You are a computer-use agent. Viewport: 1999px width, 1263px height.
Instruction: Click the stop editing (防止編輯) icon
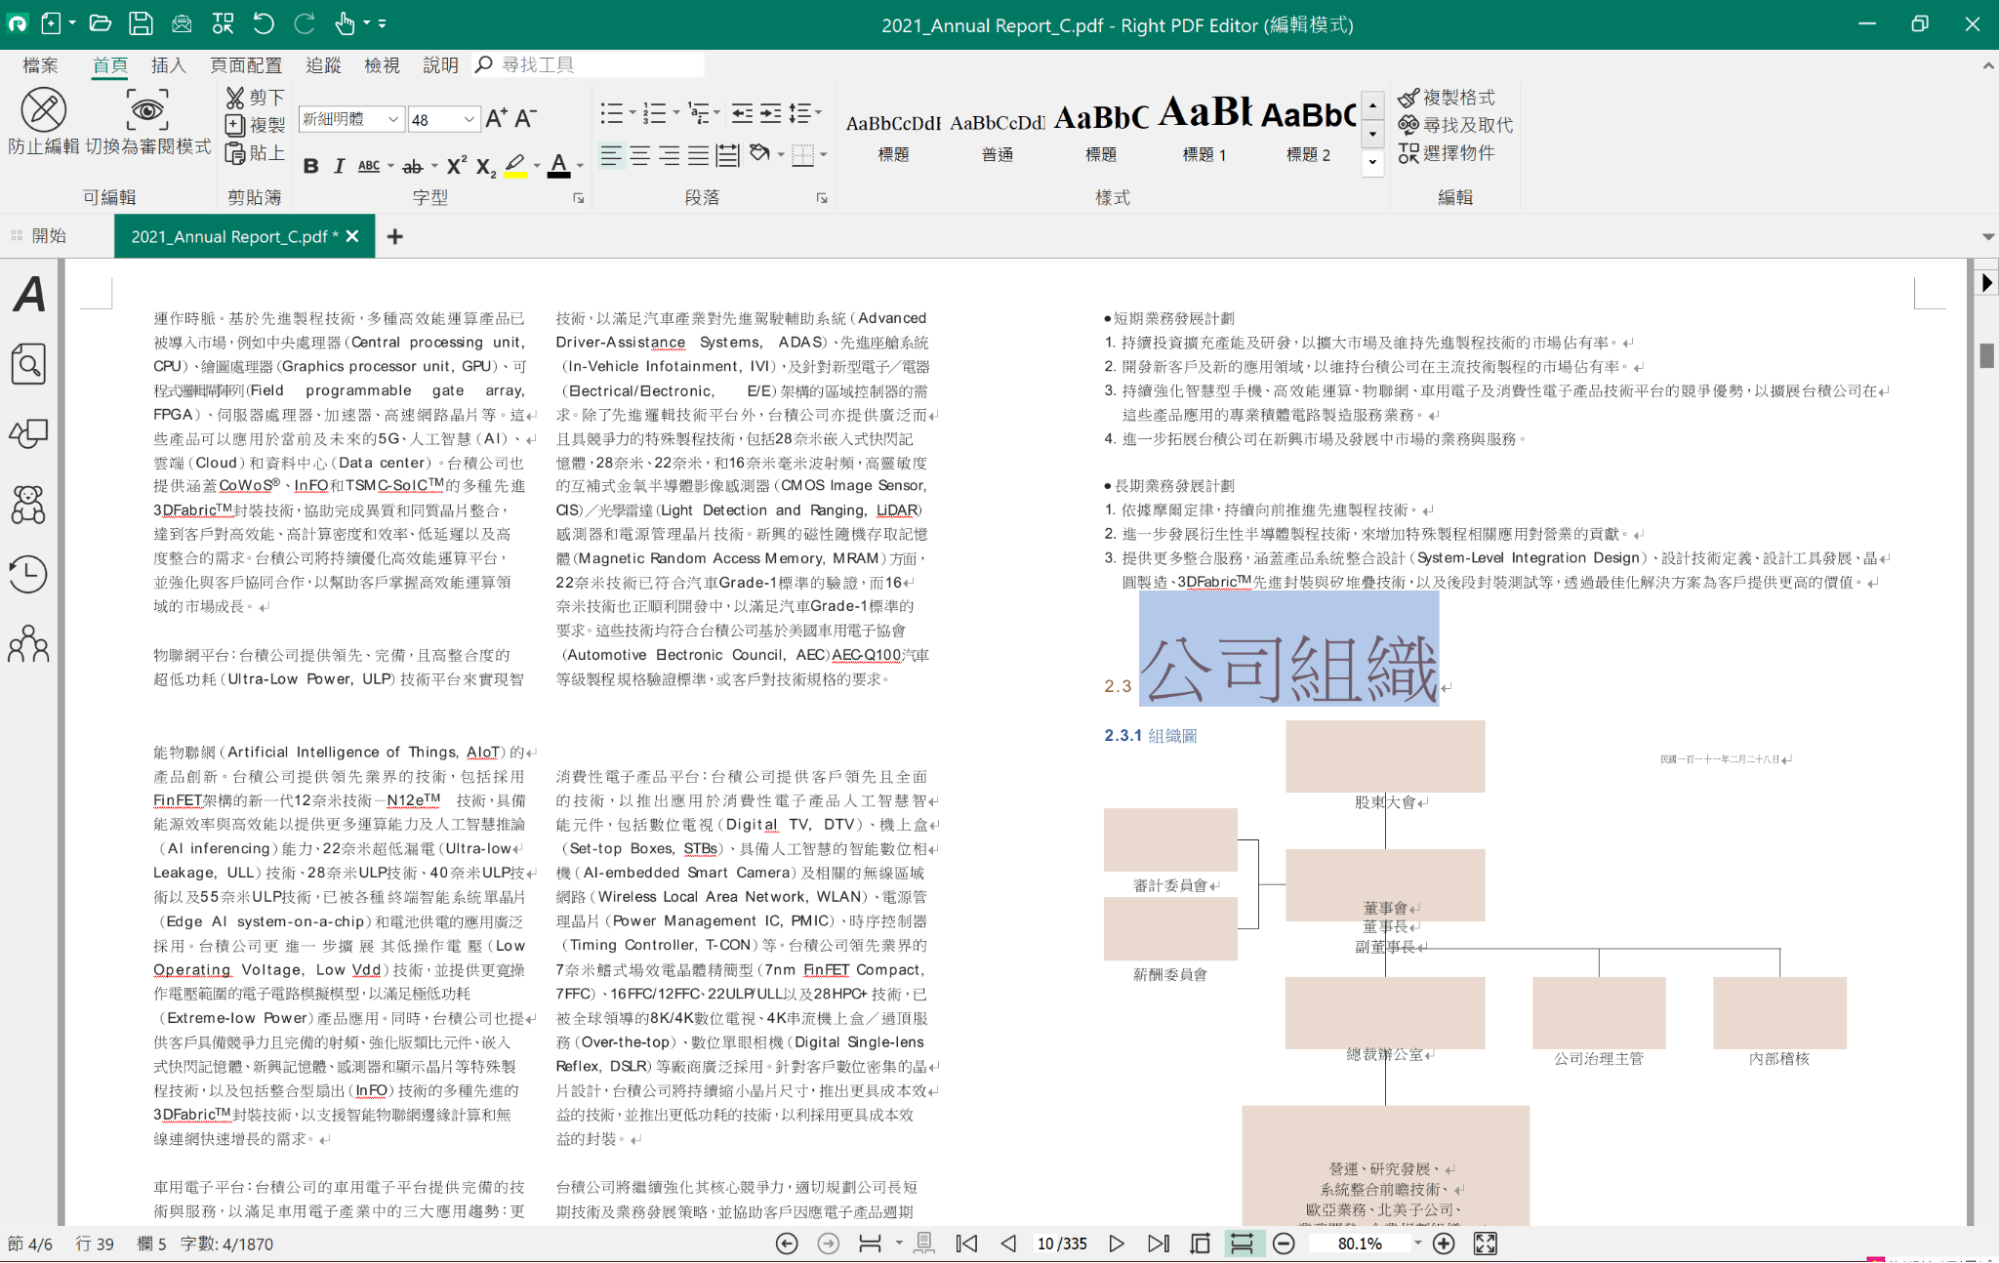pyautogui.click(x=43, y=111)
